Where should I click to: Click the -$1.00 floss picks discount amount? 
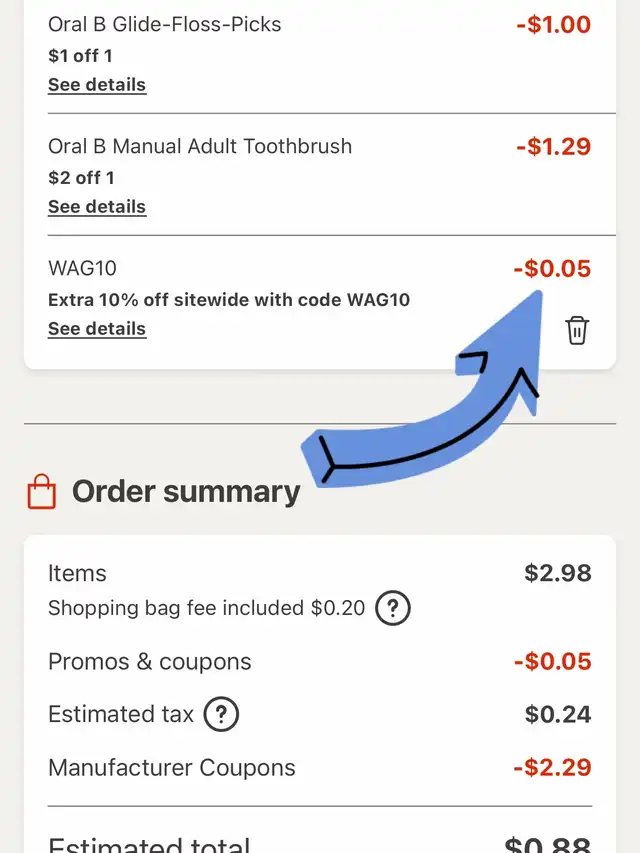[x=553, y=24]
